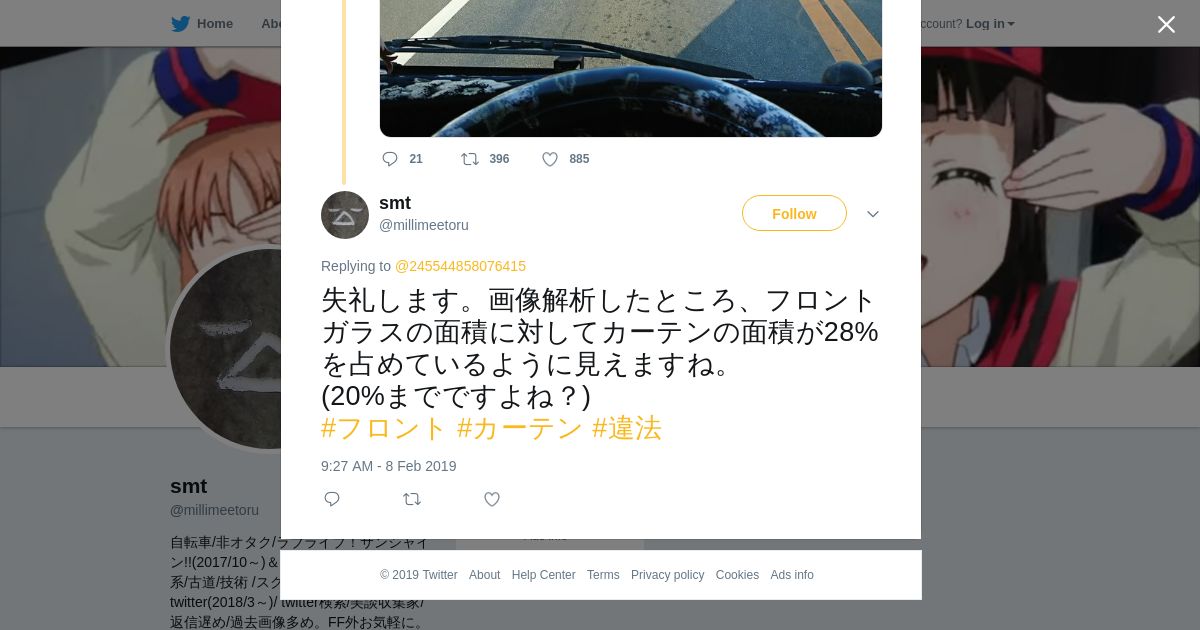The width and height of the screenshot is (1200, 630).
Task: View the dashboard photo in the parent tweet
Action: [x=631, y=68]
